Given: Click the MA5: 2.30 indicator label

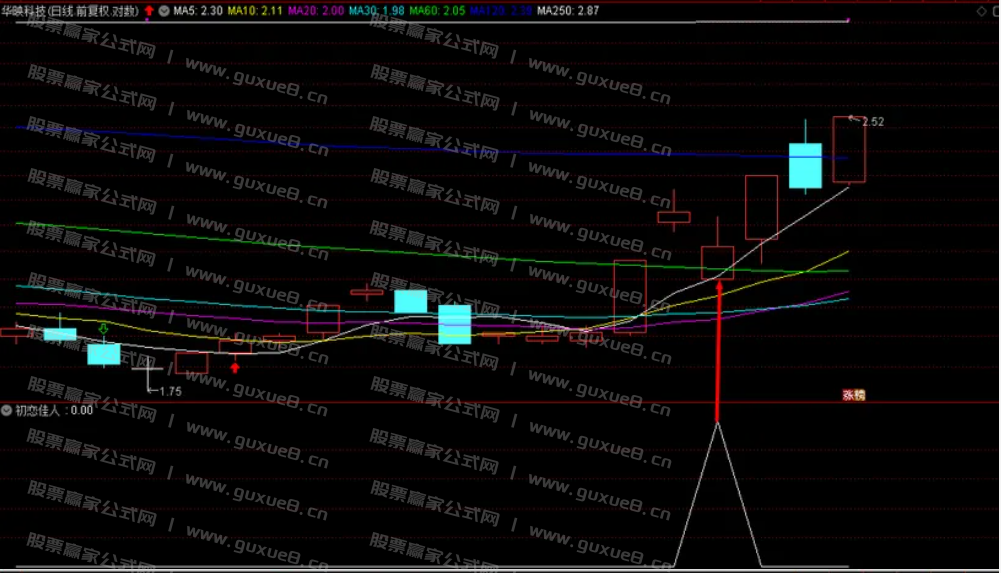Looking at the screenshot, I should pyautogui.click(x=196, y=11).
